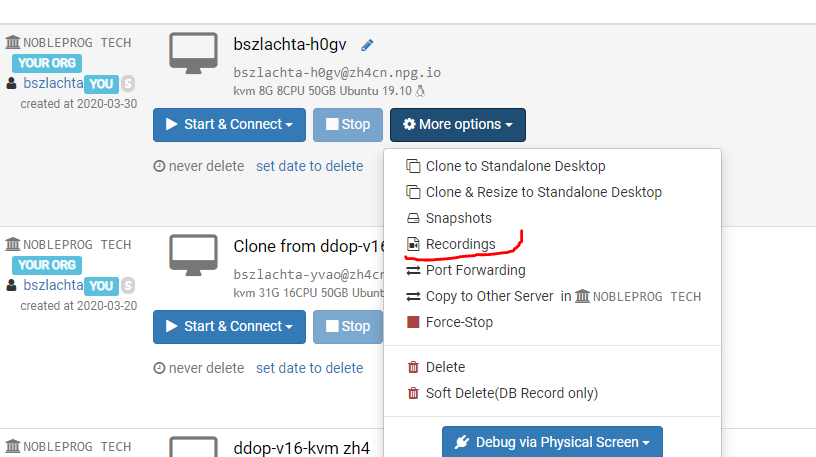Click the monitor icon for bszlachta-h0gv desktop

[193, 53]
